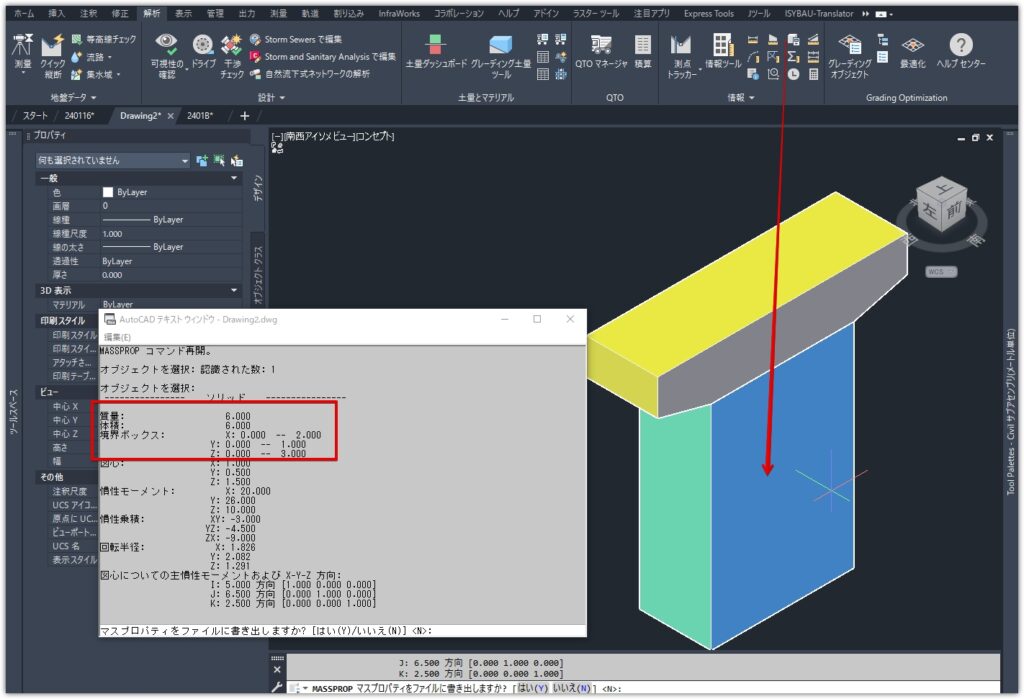
Task: Switch to the 注釈 ribbon tab
Action: [x=88, y=13]
